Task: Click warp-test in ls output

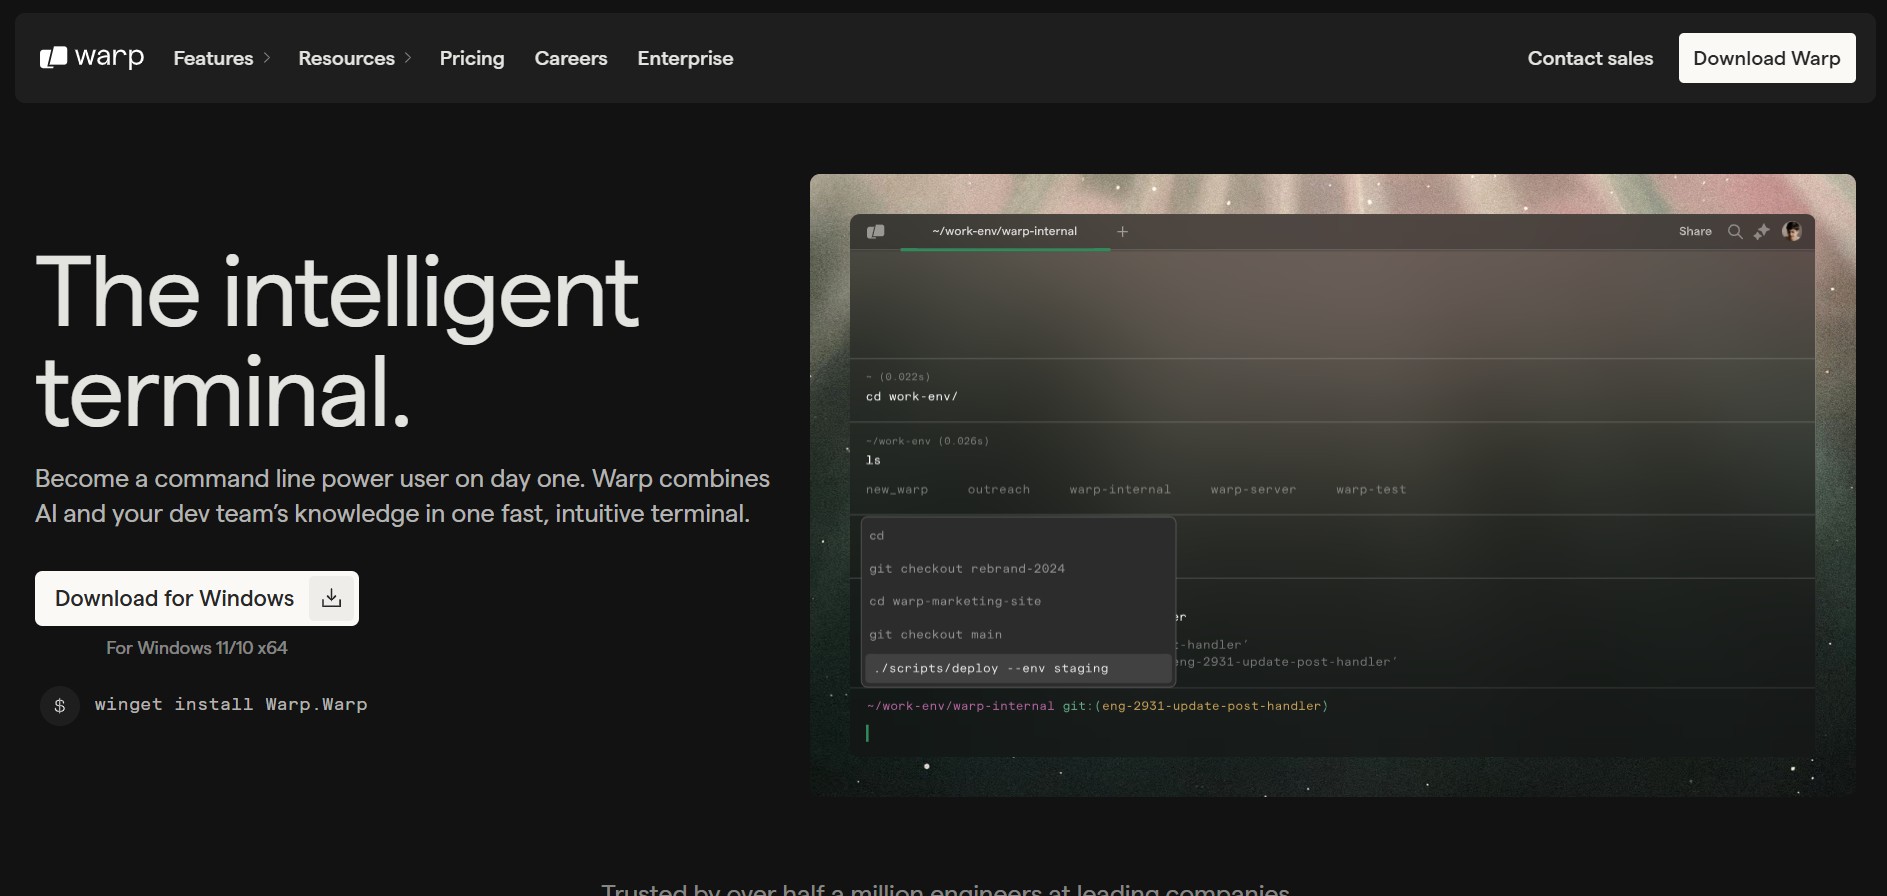Action: [x=1371, y=489]
